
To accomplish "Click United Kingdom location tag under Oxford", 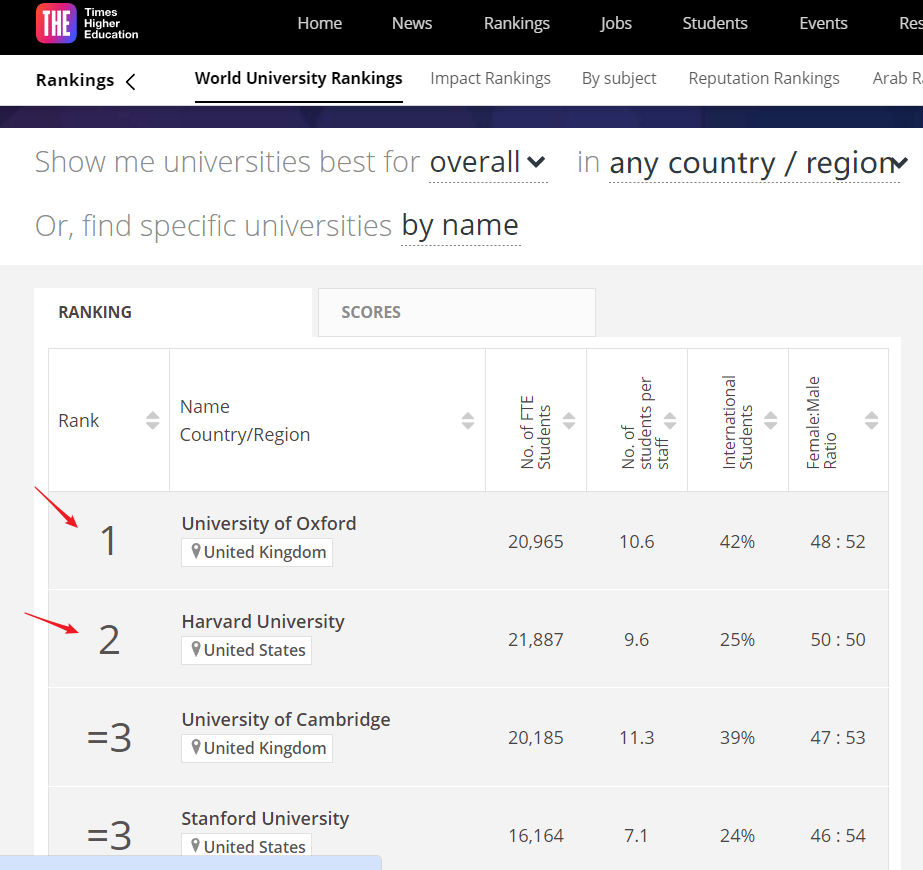I will pyautogui.click(x=257, y=552).
